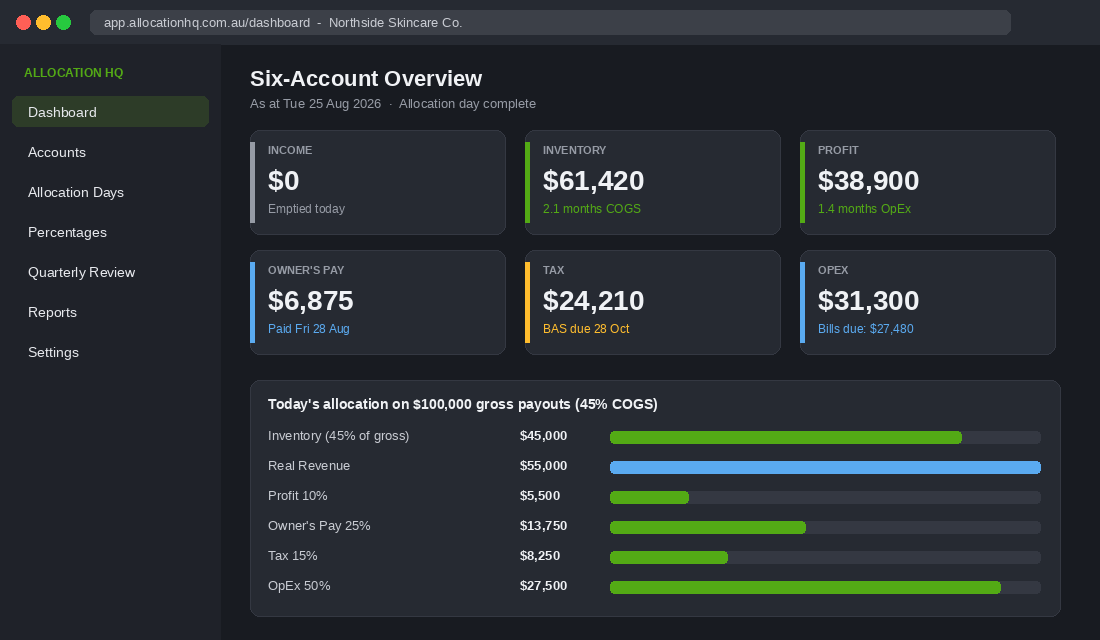This screenshot has width=1100, height=640.
Task: Click the $45,000 allocation amount
Action: pos(543,436)
